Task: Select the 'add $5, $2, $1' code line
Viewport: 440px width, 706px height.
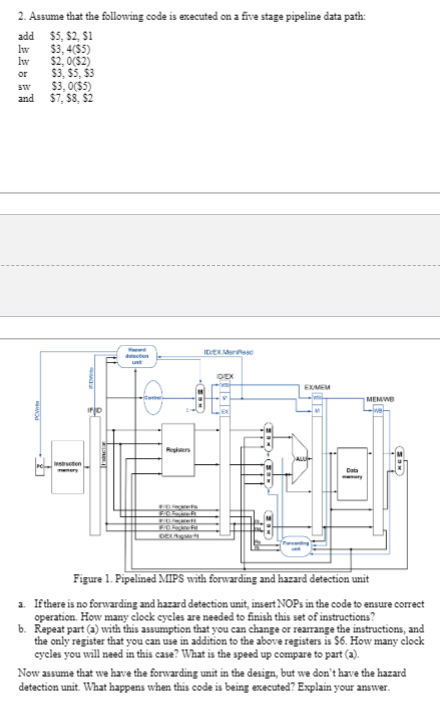Action: [x=55, y=36]
